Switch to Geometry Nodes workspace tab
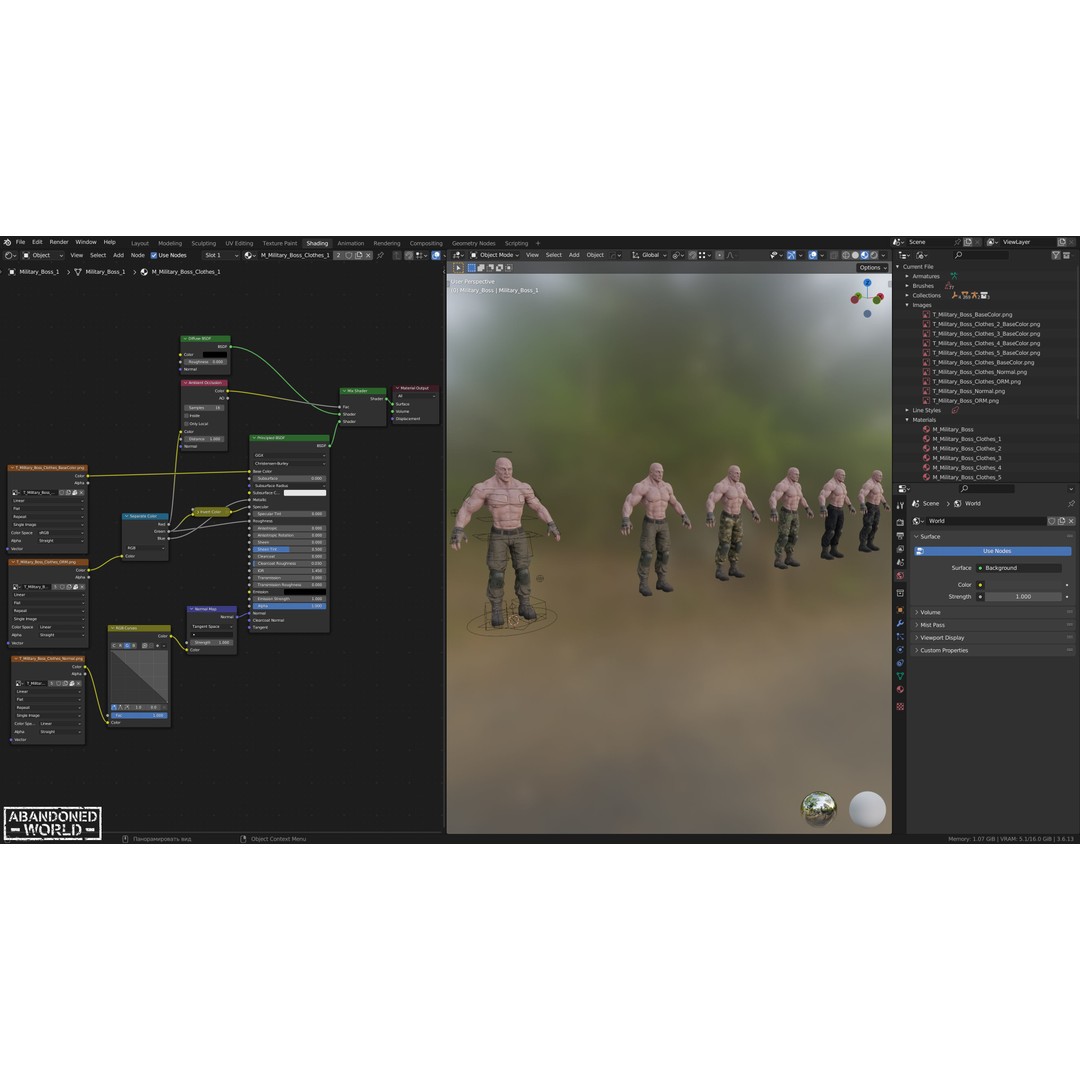The image size is (1080, 1080). tap(474, 243)
